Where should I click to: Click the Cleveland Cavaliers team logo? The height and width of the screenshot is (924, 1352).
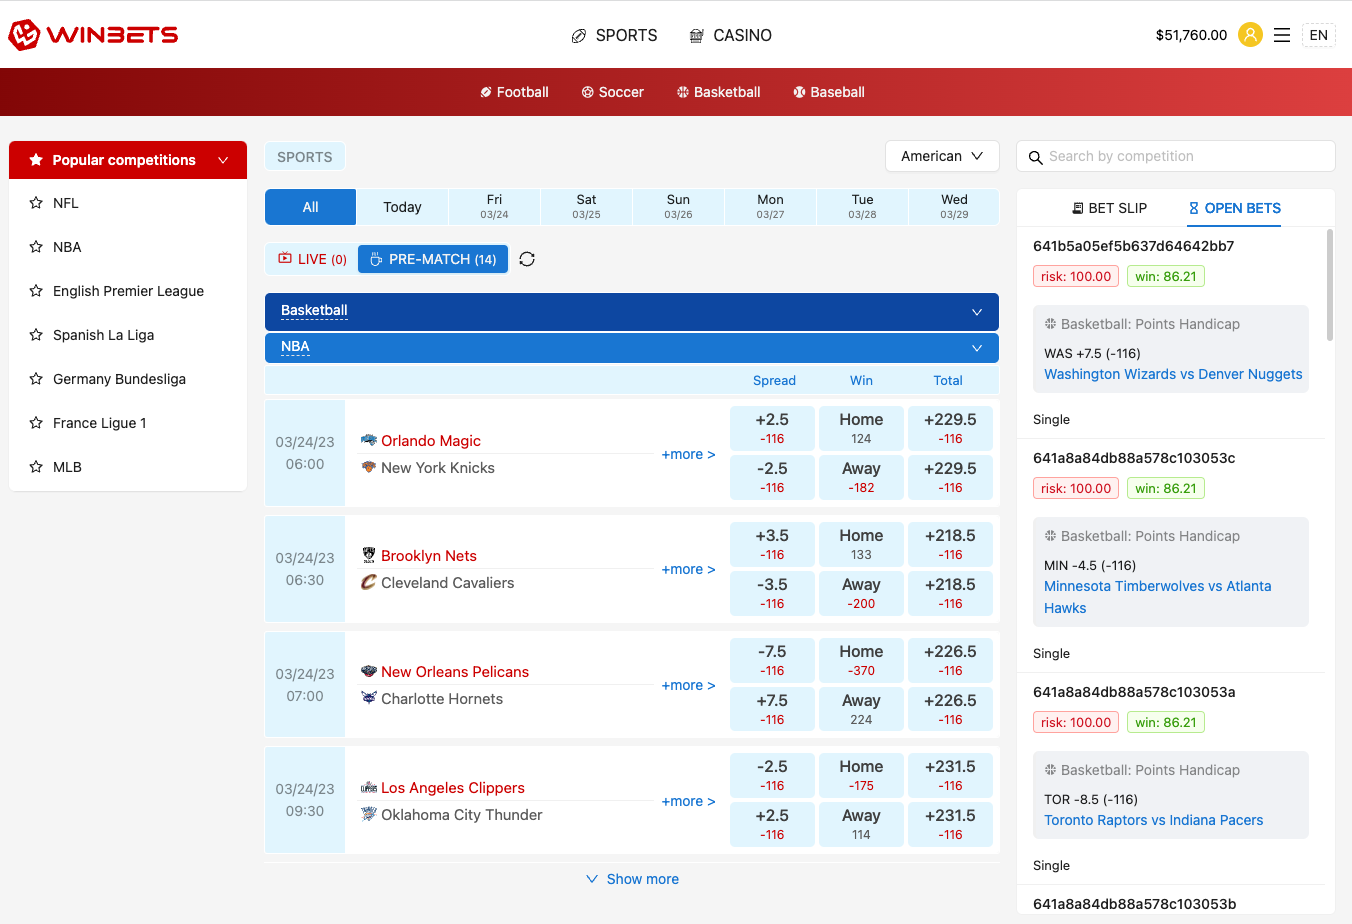[369, 582]
